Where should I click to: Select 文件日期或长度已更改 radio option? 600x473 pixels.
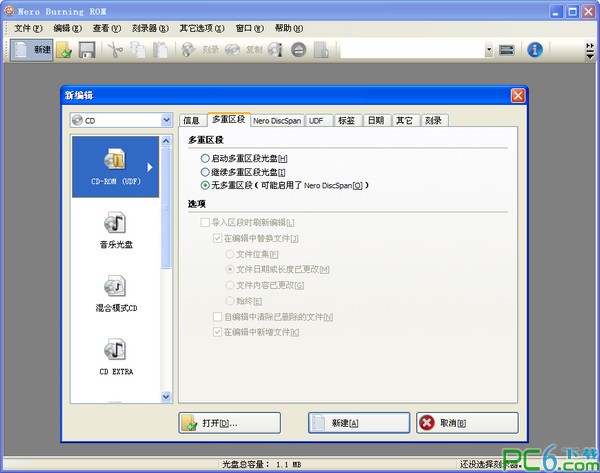tap(277, 269)
